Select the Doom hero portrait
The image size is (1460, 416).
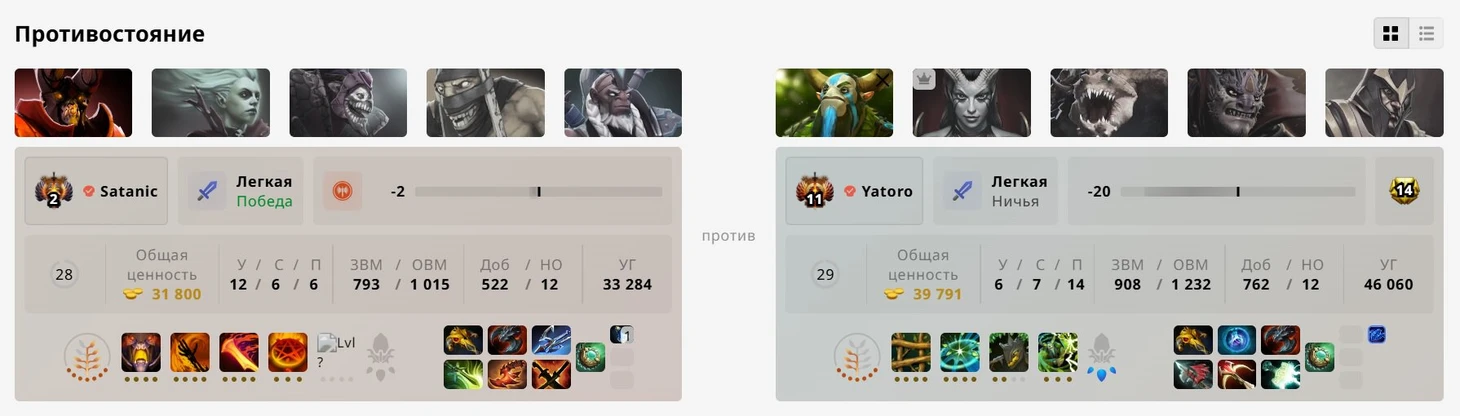click(73, 102)
